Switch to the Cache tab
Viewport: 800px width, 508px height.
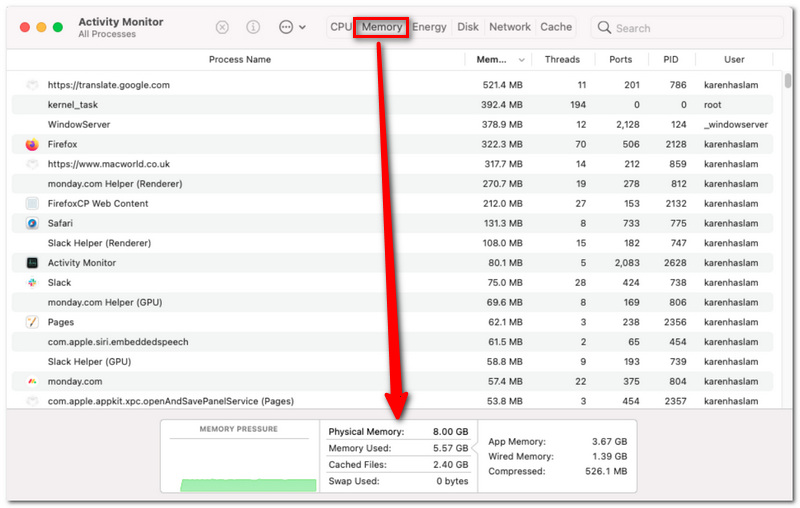pyautogui.click(x=556, y=27)
